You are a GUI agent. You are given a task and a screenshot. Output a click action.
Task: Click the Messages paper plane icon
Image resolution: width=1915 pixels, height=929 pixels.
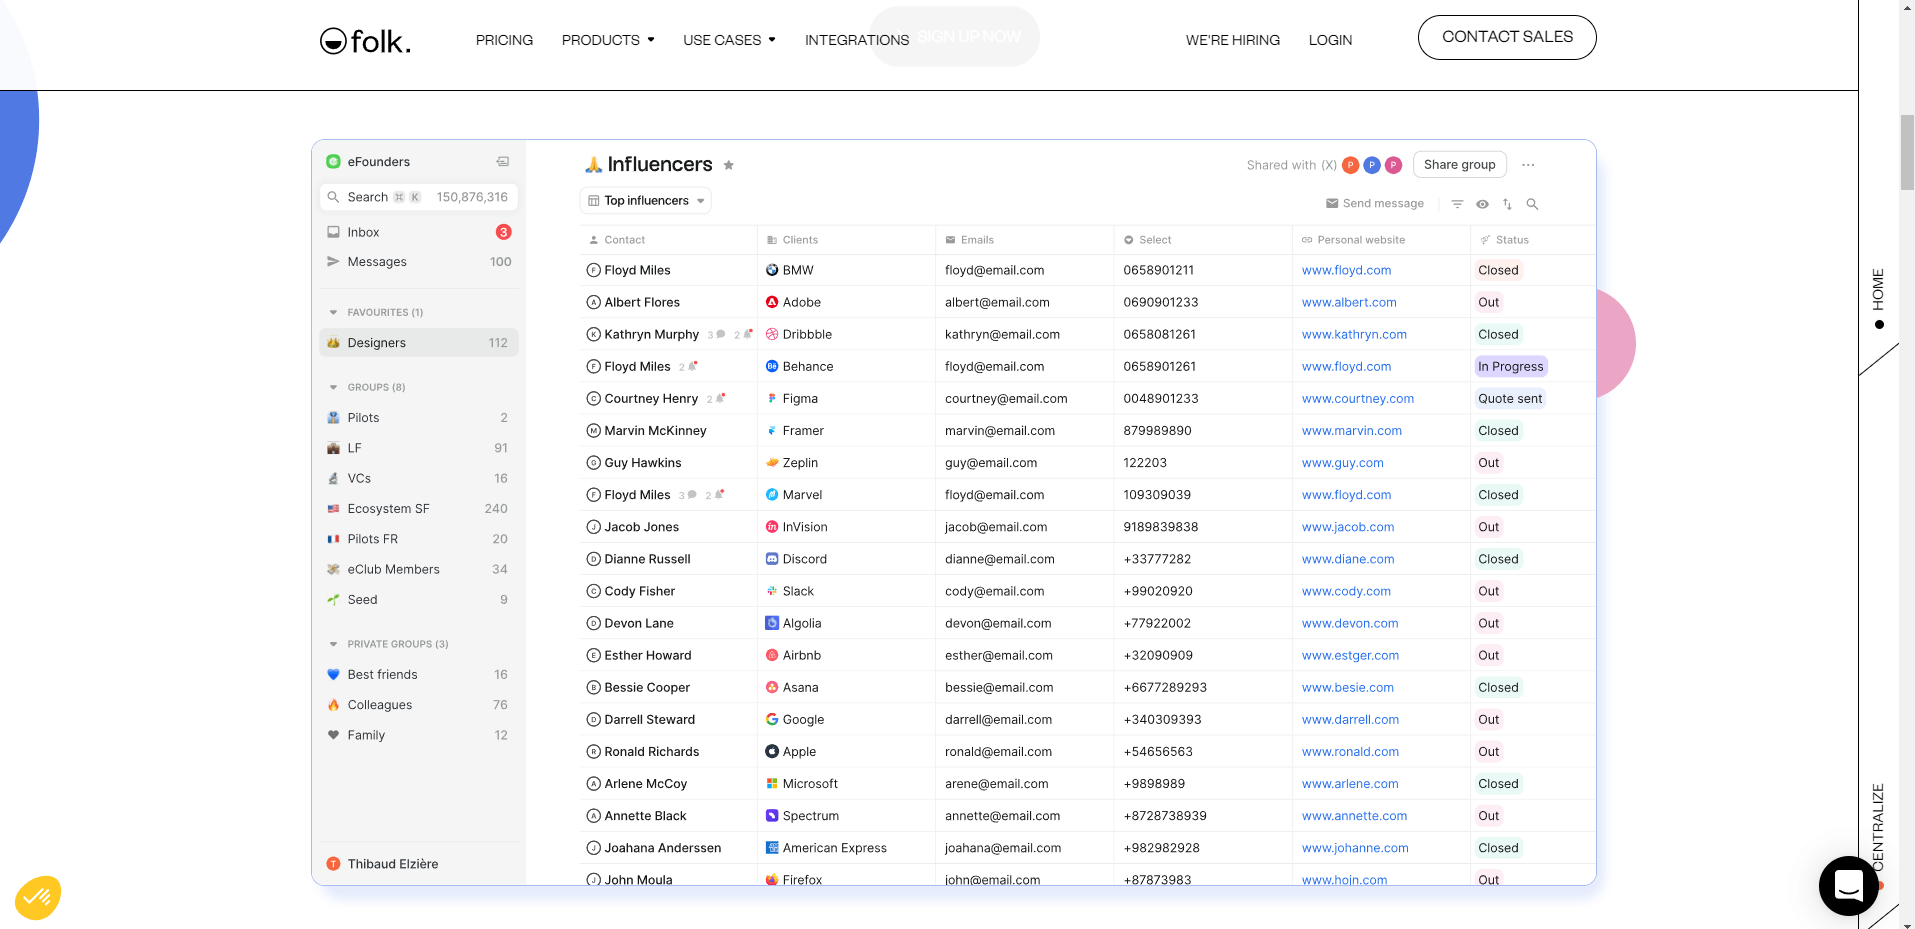tap(334, 262)
